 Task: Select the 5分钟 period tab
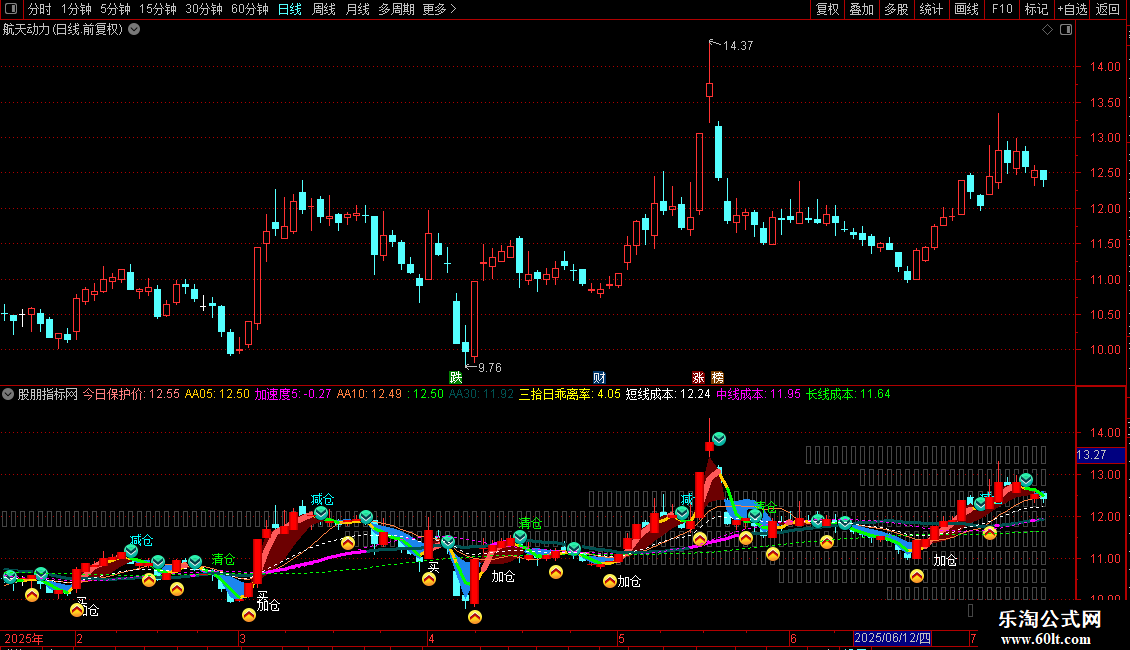[x=115, y=9]
